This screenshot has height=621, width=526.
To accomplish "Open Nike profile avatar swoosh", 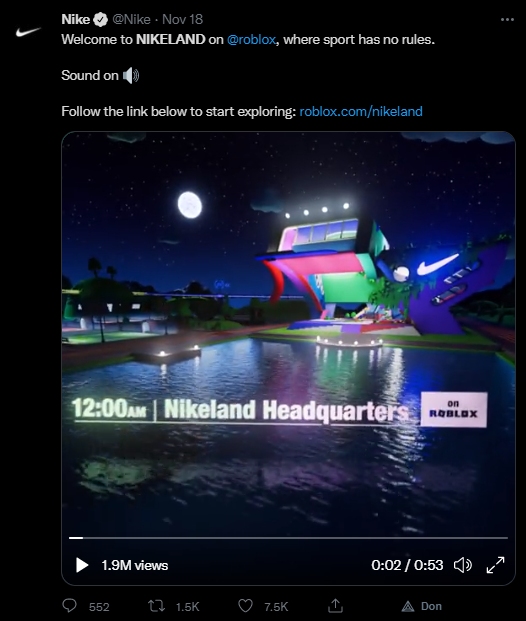I will [x=28, y=32].
